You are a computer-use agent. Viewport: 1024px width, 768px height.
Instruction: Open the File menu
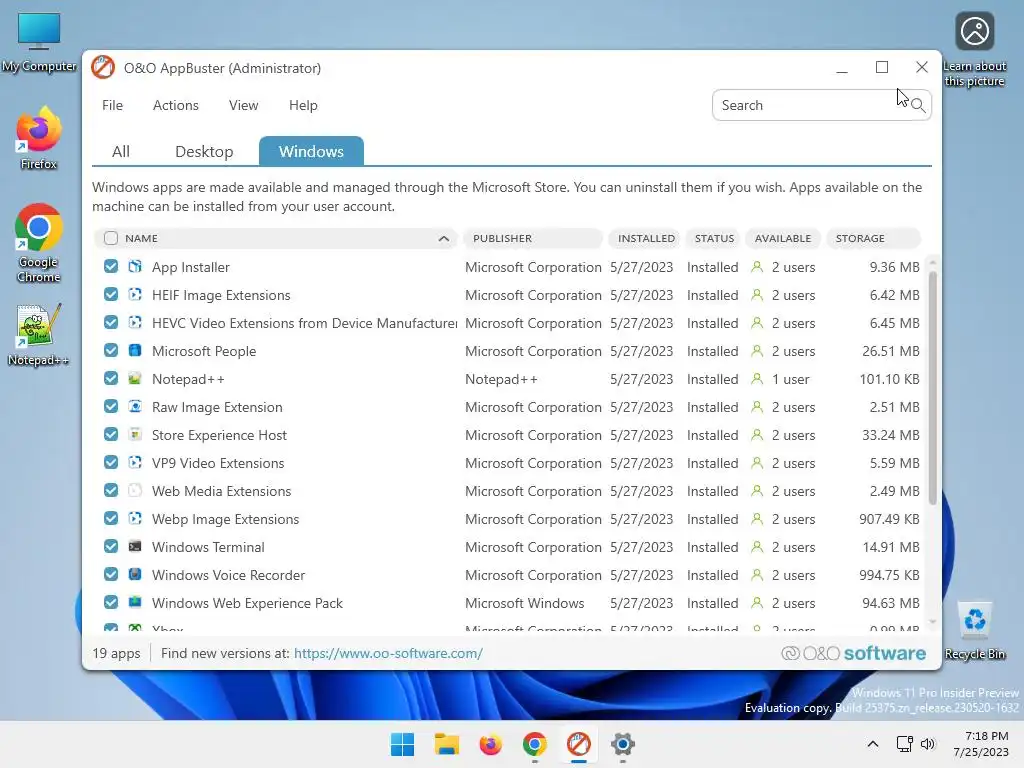coord(112,105)
